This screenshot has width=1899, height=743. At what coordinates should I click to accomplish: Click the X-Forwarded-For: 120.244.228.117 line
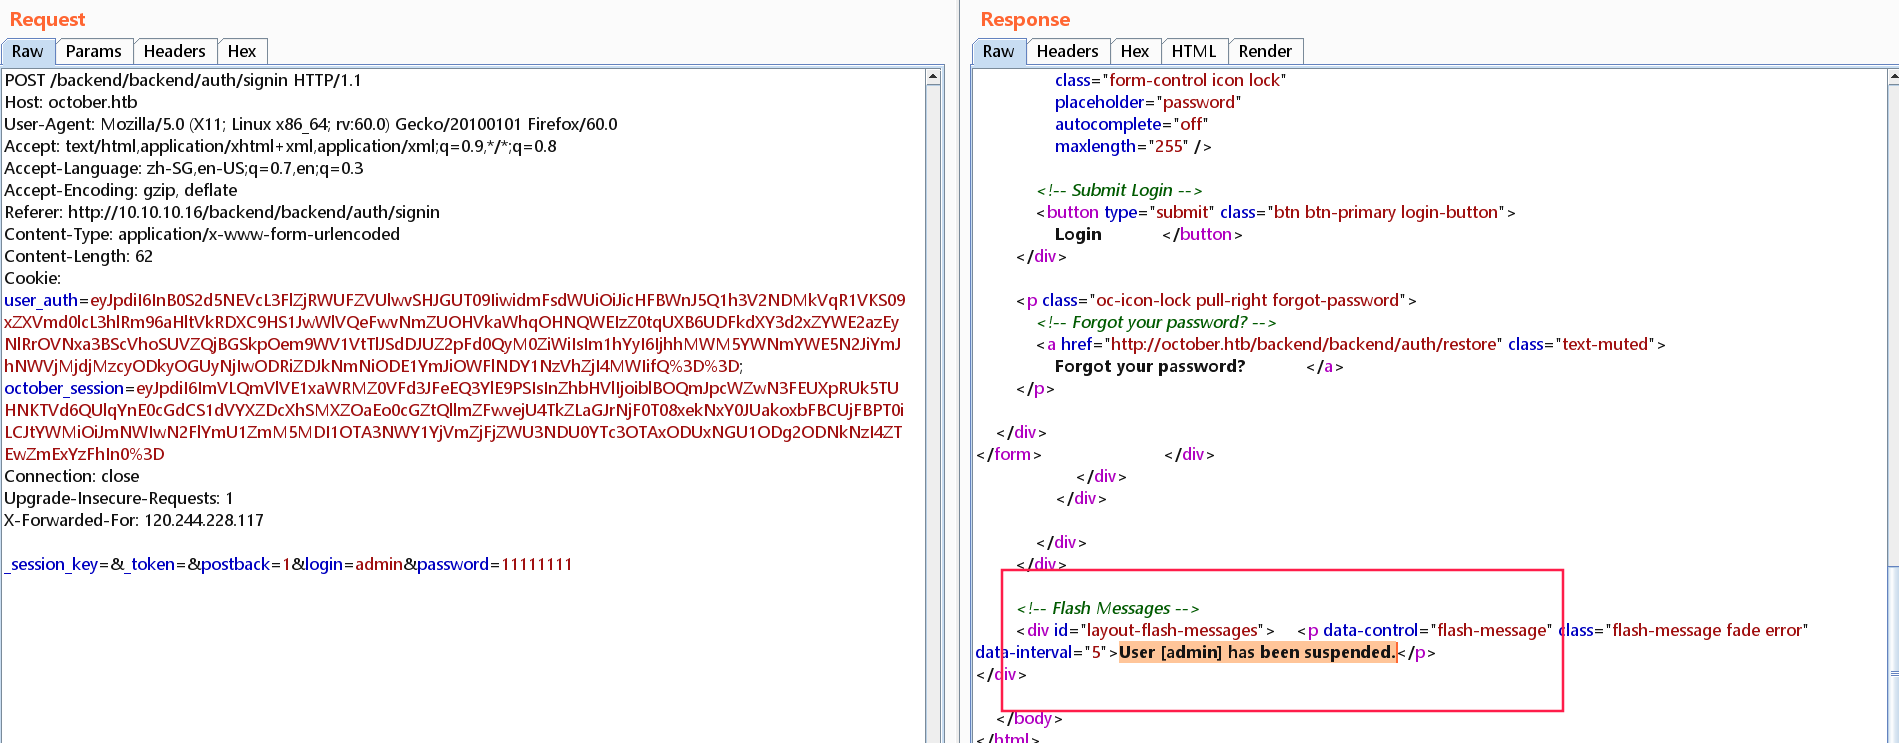point(134,520)
